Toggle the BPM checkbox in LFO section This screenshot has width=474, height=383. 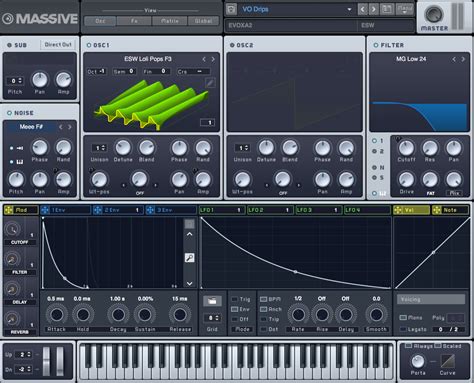[x=263, y=299]
